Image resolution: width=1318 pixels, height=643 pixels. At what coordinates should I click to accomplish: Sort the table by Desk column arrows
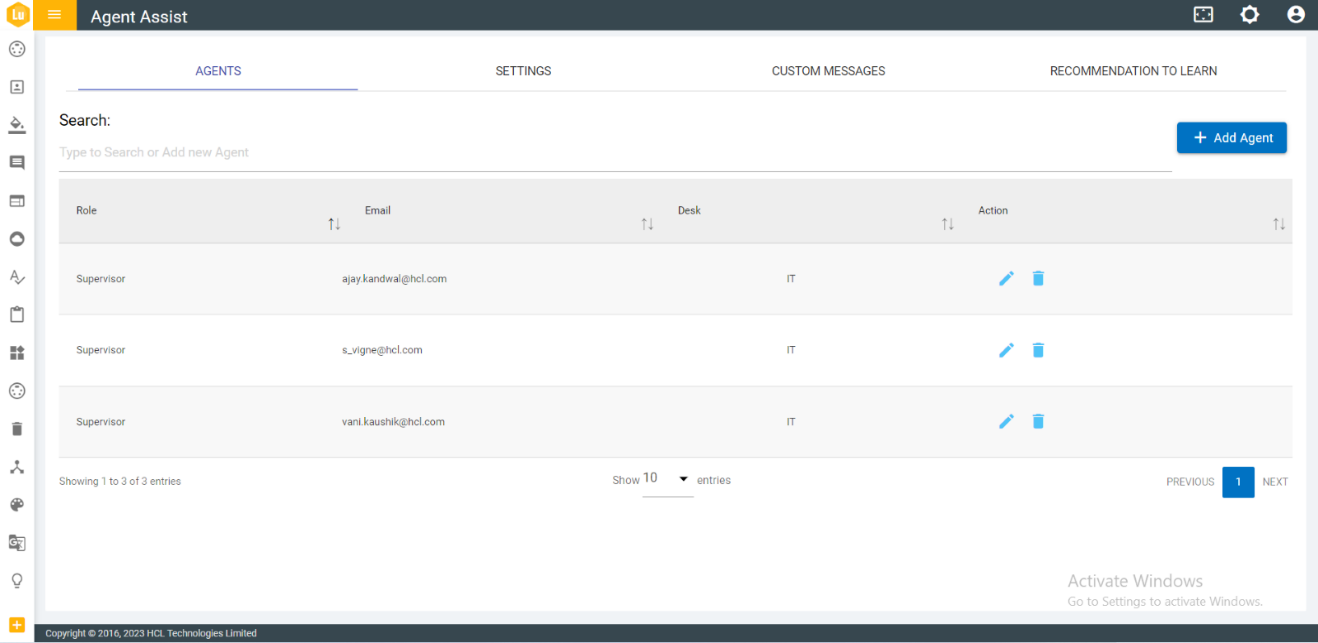tap(947, 224)
